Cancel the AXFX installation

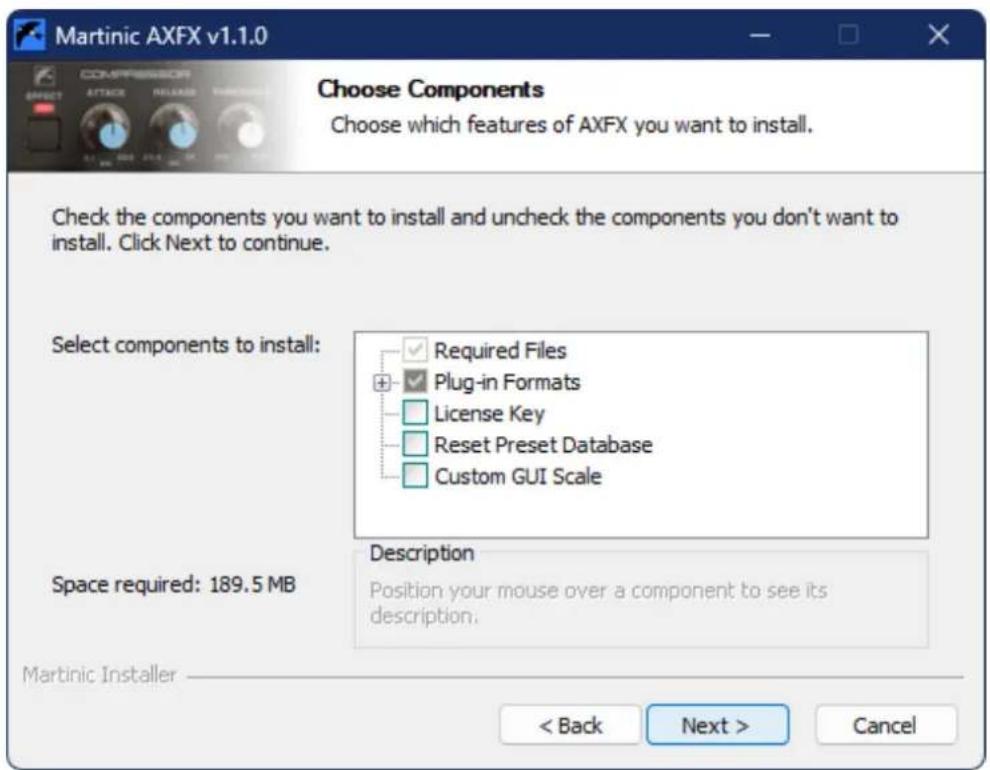885,725
